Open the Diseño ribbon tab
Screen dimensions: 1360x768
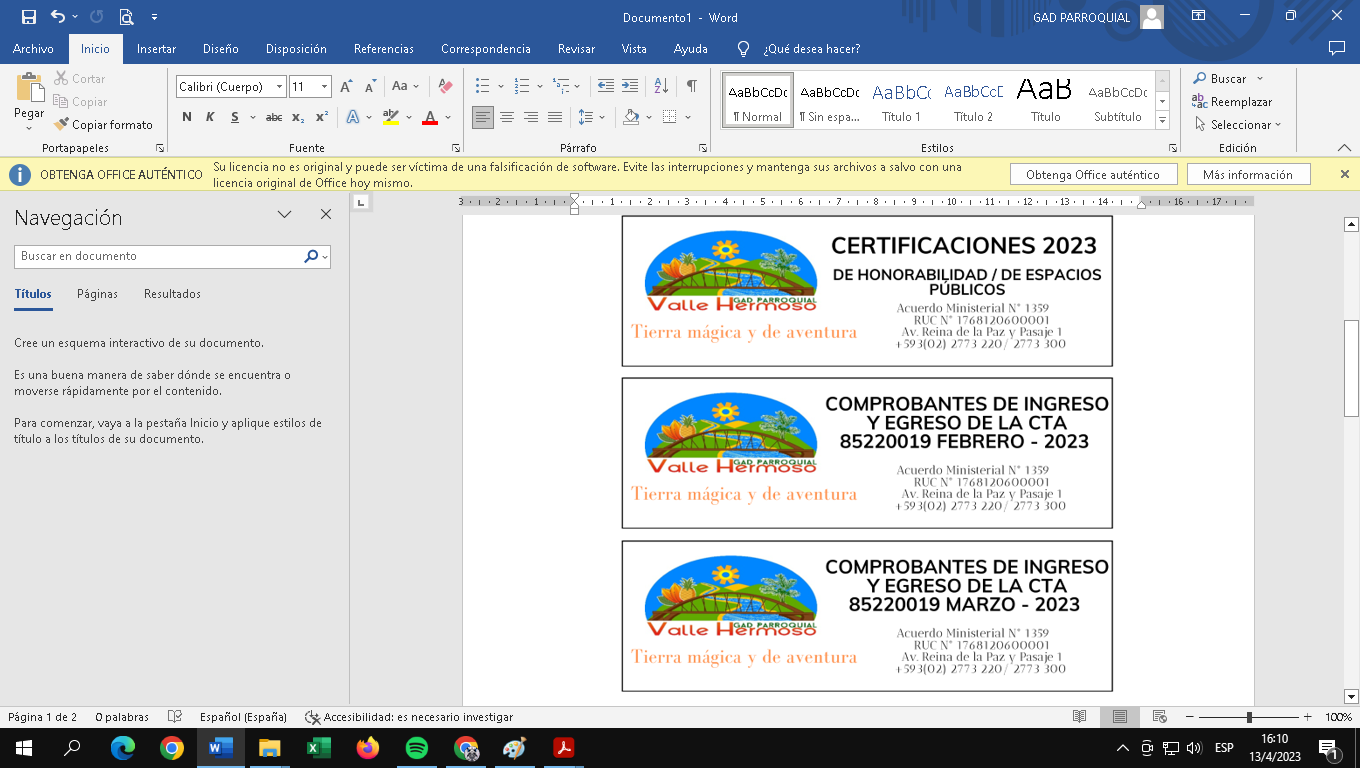220,49
